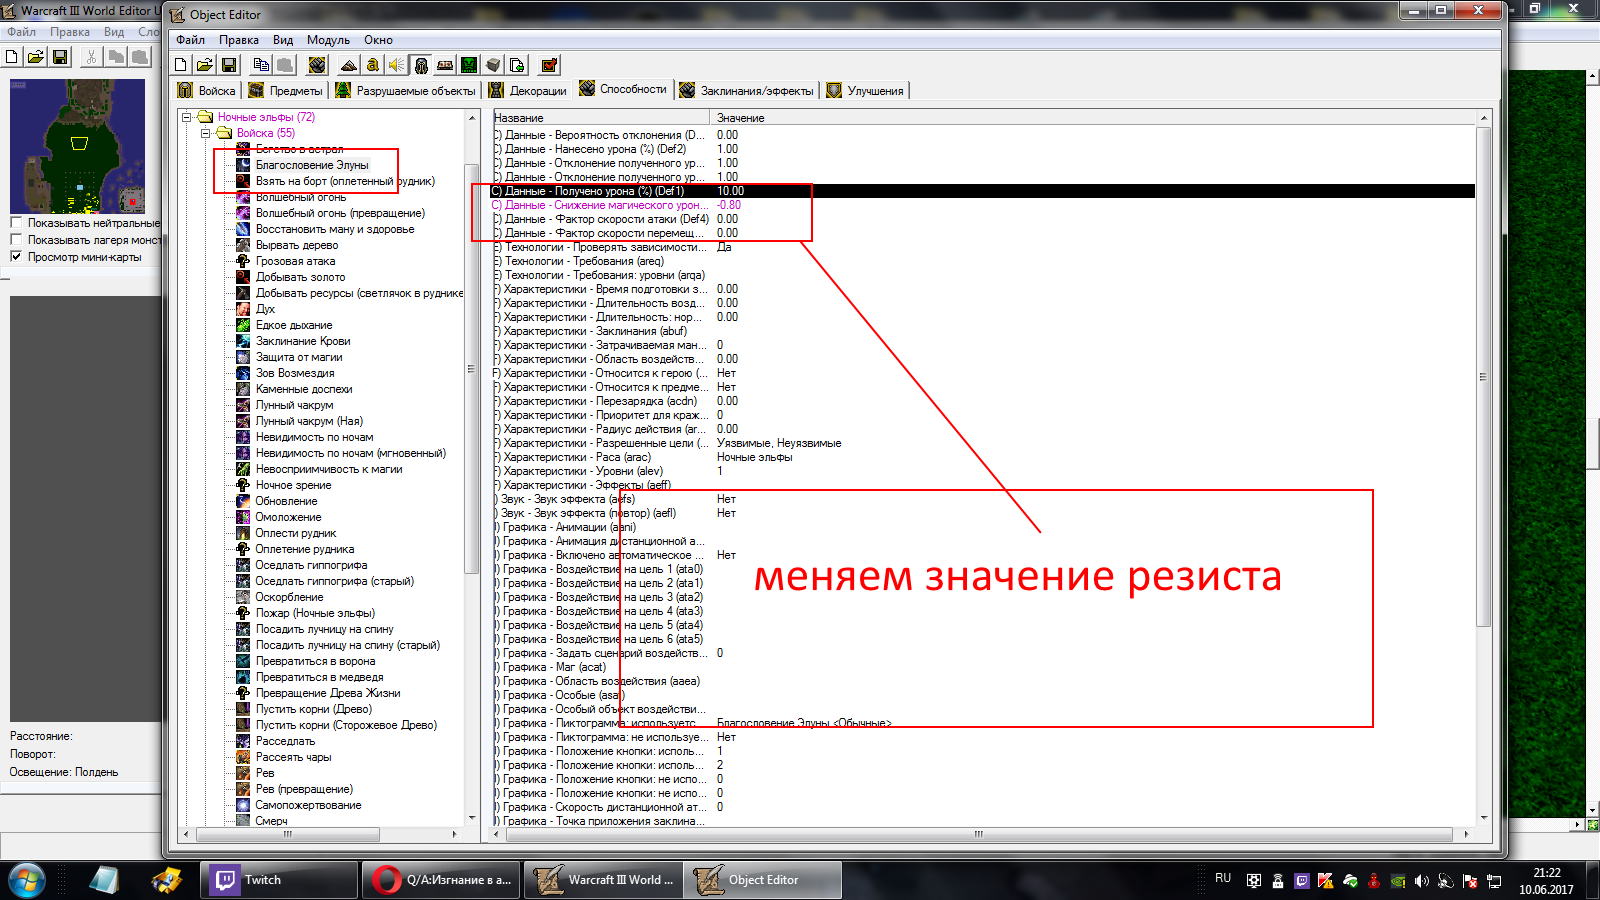The image size is (1600, 900).
Task: Click the ability tree's vertical scrollbar thumb
Action: pyautogui.click(x=472, y=368)
